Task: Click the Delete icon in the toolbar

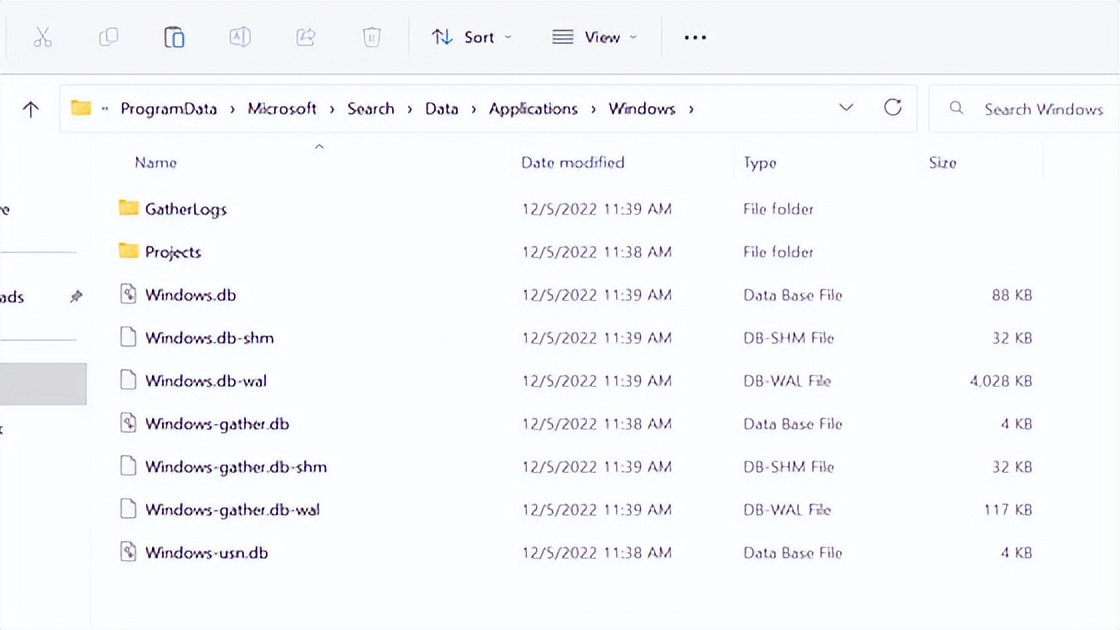Action: [x=371, y=37]
